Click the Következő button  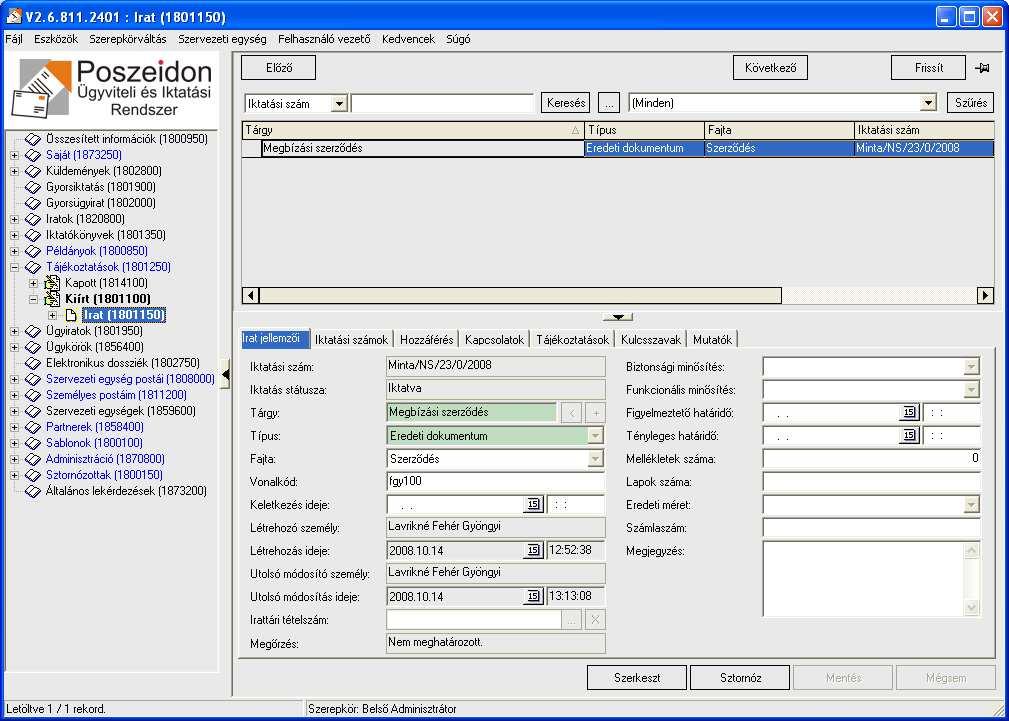pos(770,68)
